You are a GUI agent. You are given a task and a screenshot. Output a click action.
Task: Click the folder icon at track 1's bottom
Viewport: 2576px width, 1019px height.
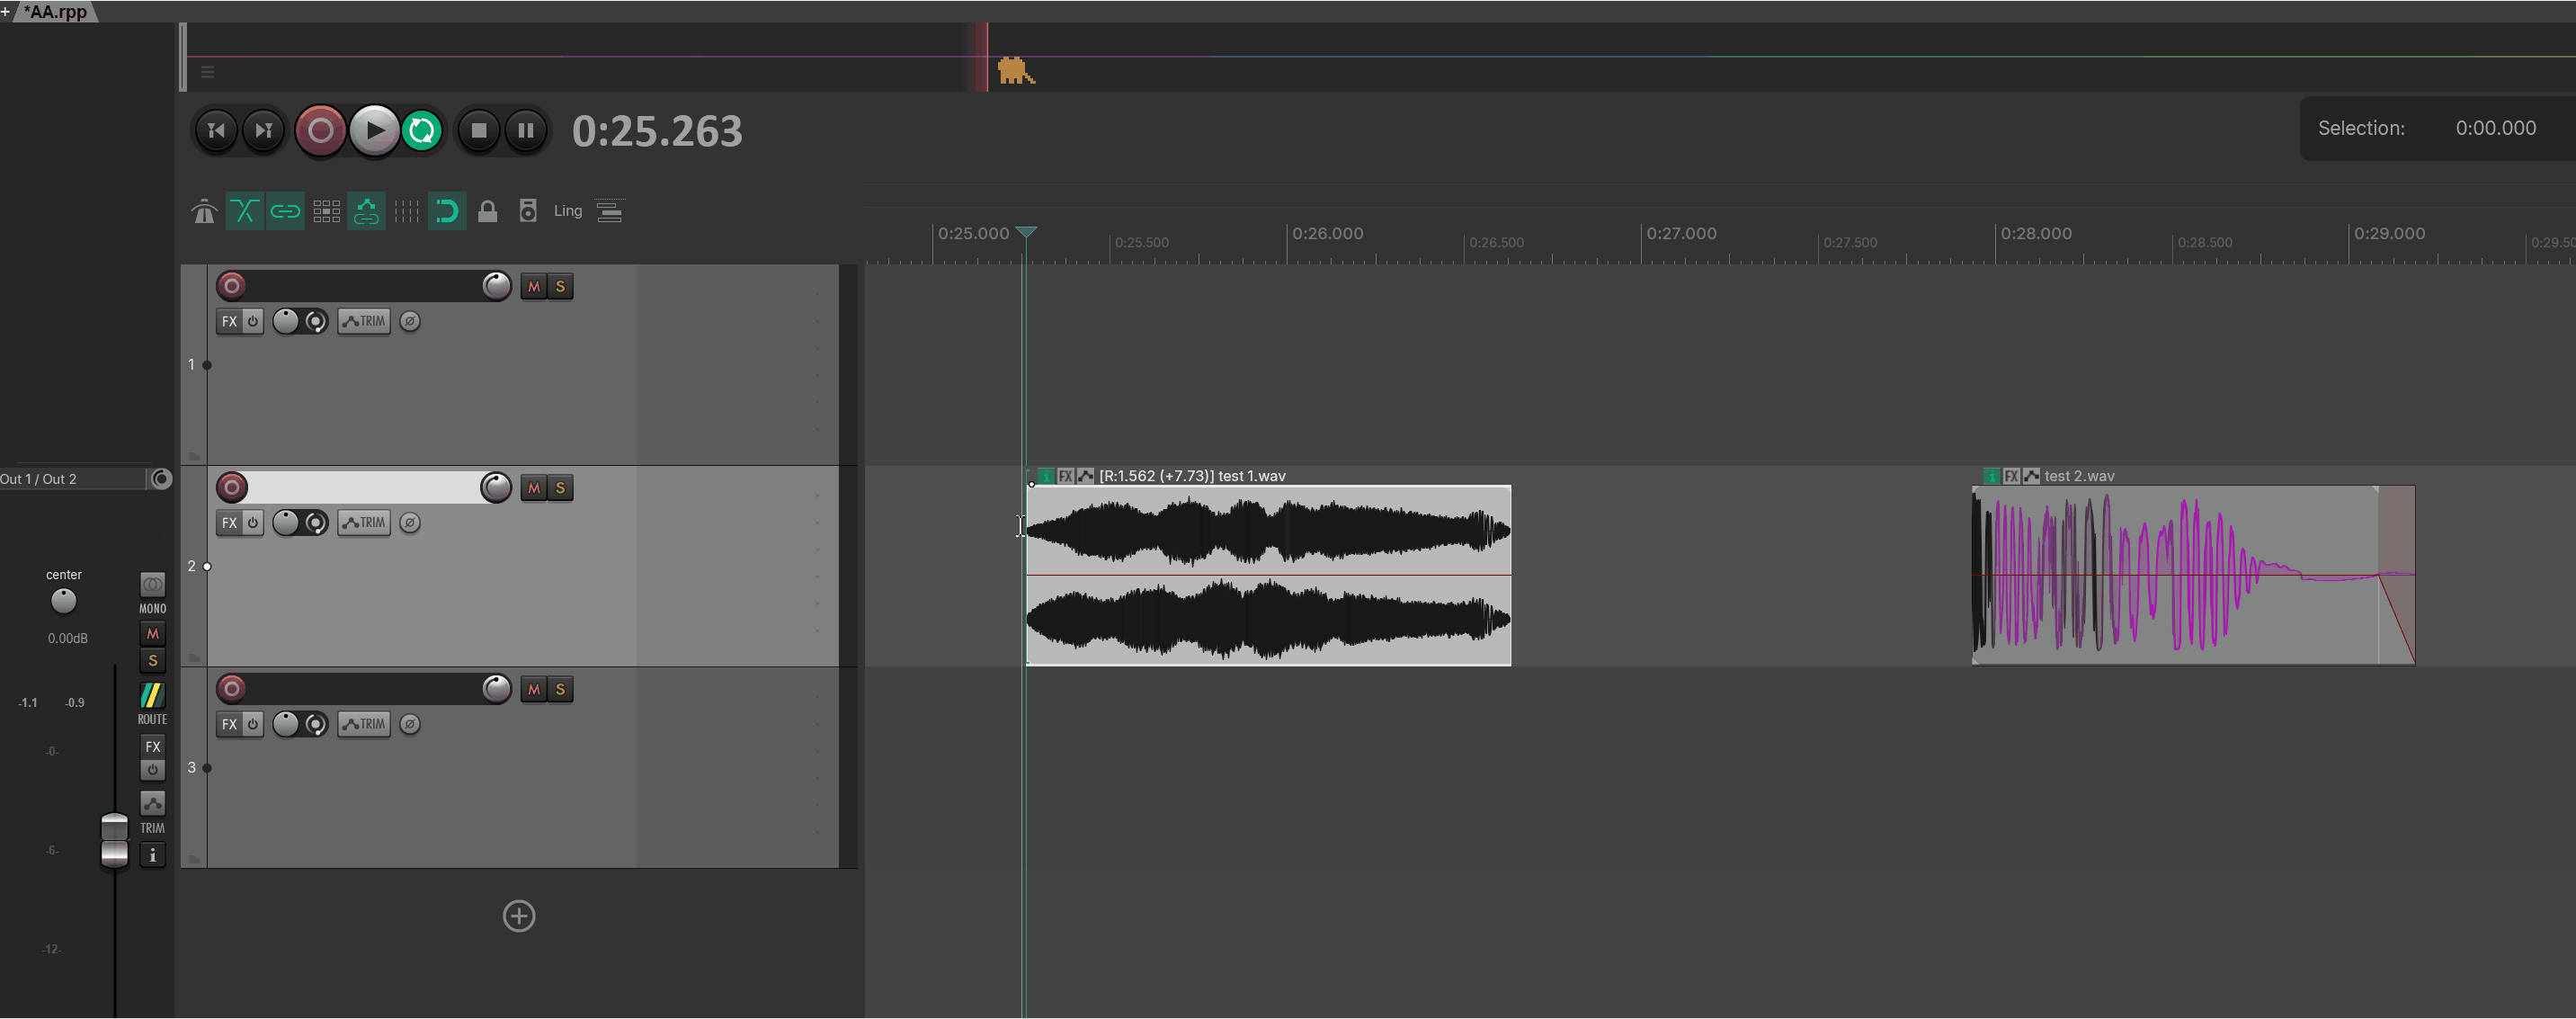coord(194,456)
